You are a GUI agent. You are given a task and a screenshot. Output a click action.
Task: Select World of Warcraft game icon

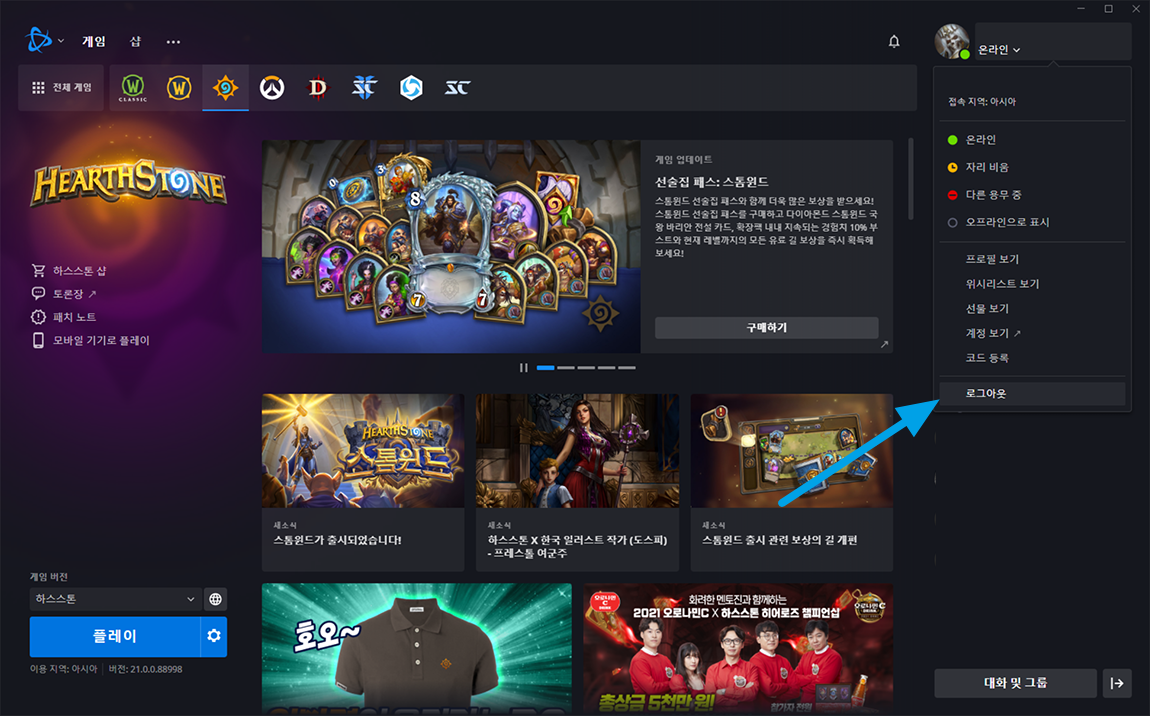pyautogui.click(x=179, y=88)
